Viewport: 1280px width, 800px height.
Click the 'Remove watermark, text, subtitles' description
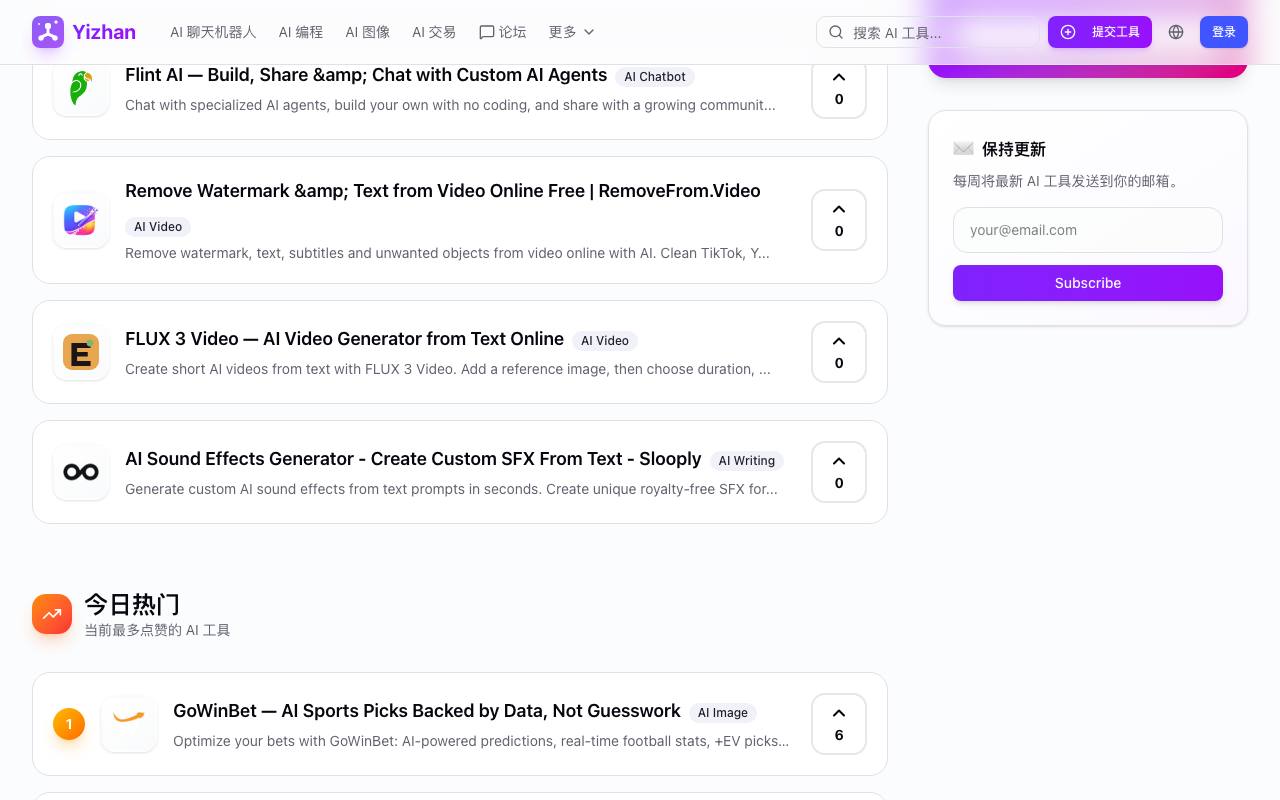pyautogui.click(x=447, y=253)
